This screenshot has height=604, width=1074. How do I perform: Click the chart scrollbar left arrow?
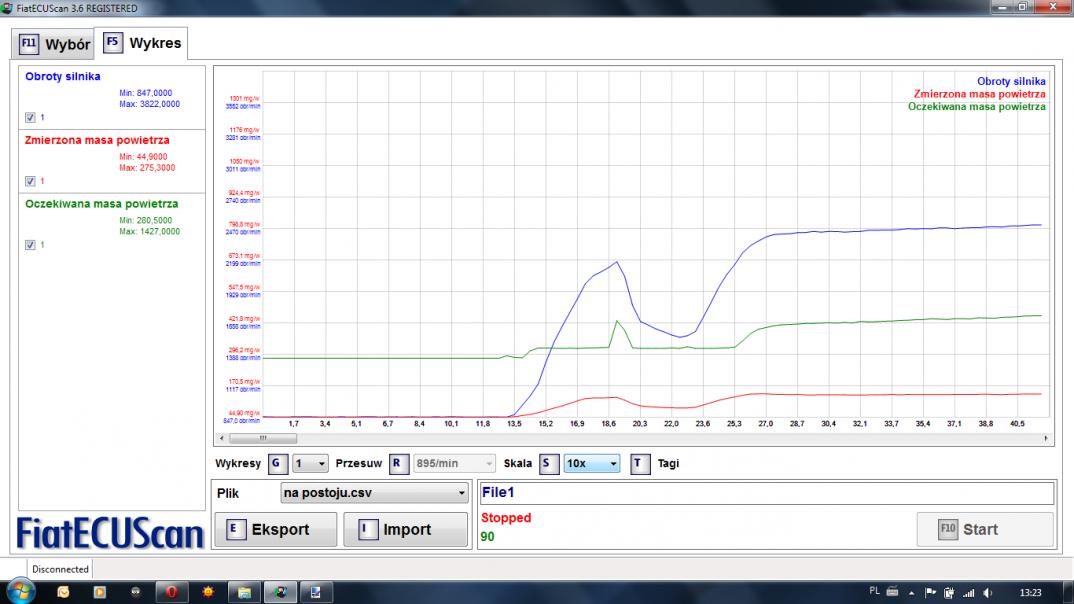[x=221, y=438]
